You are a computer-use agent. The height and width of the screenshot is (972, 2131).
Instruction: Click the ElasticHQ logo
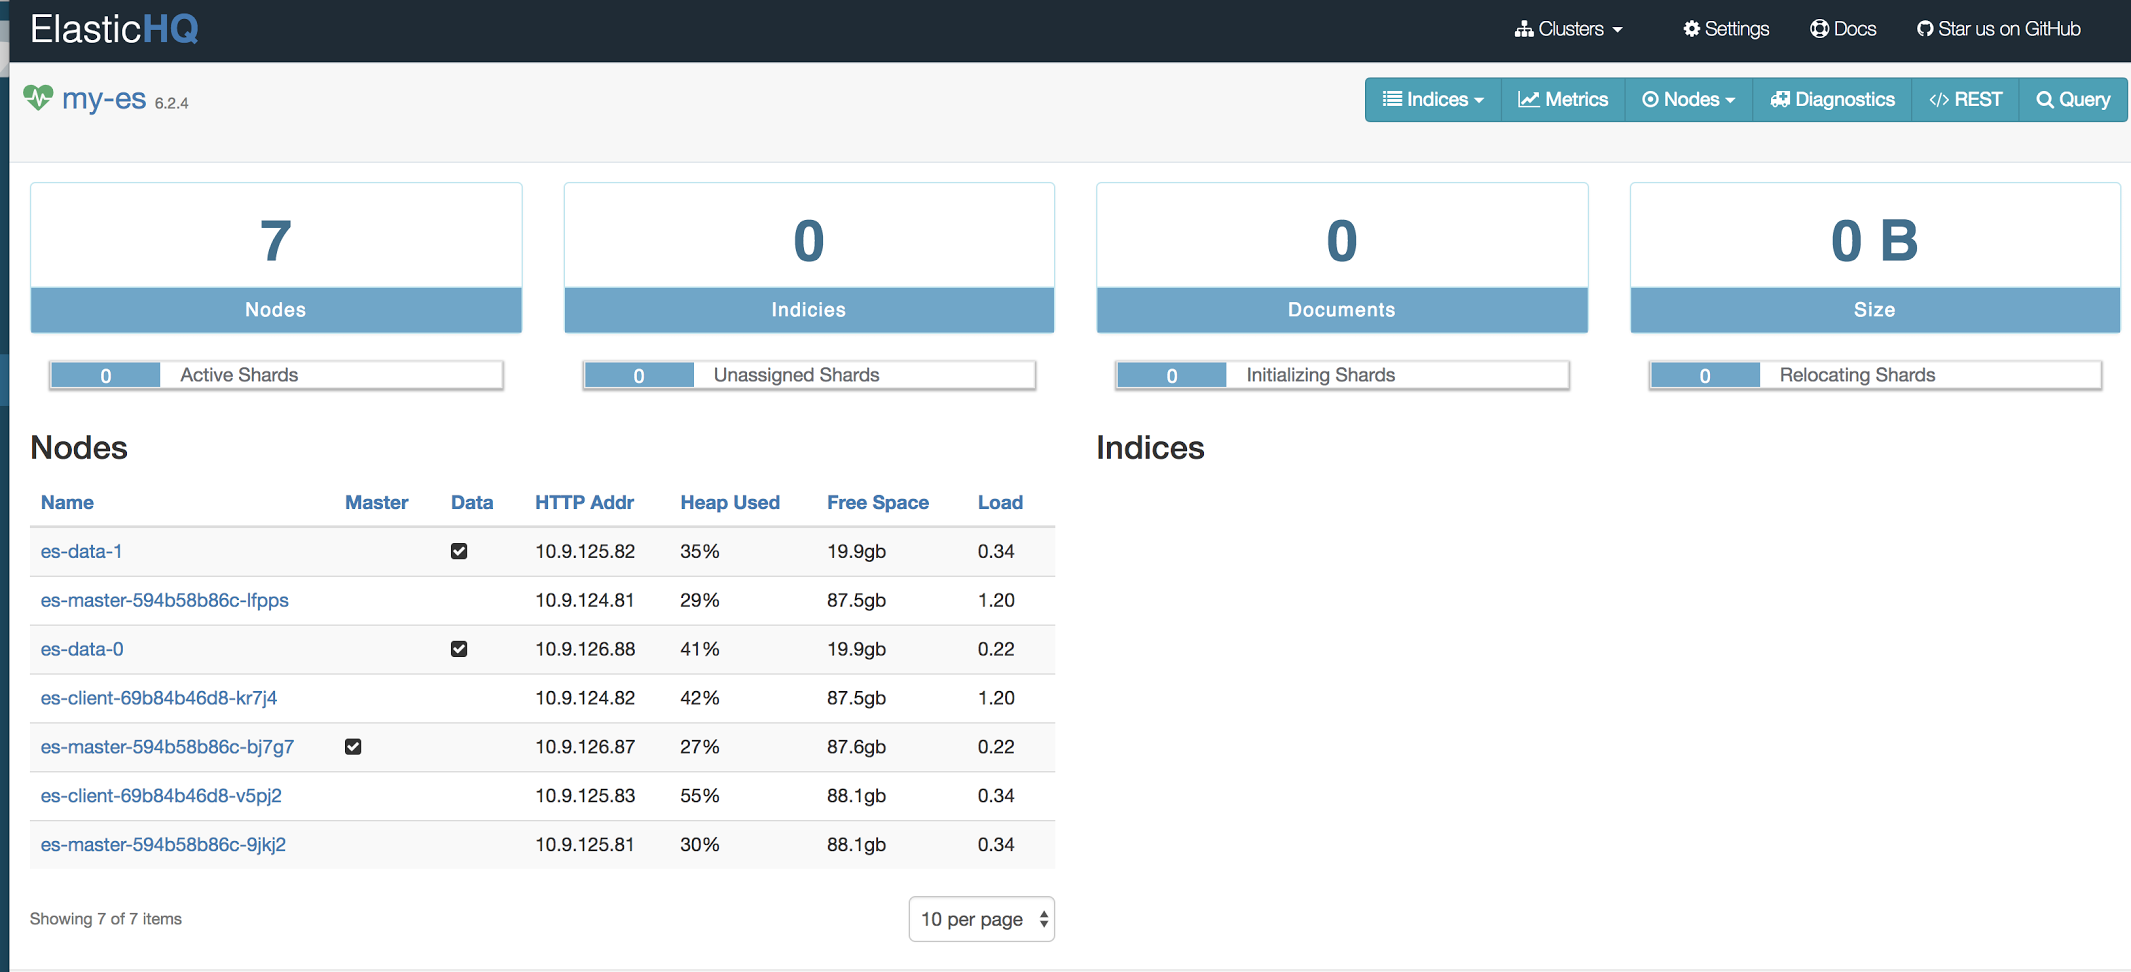coord(114,29)
